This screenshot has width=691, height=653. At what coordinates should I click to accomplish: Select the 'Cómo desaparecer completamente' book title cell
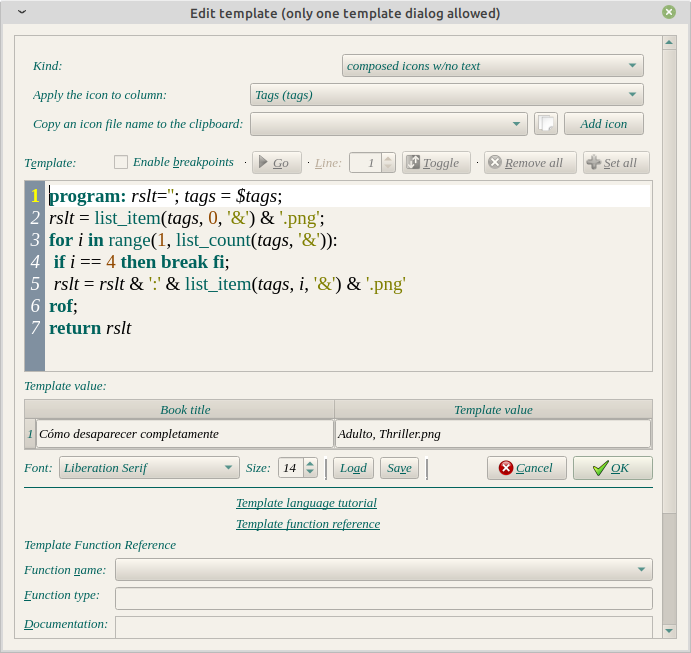click(x=185, y=434)
